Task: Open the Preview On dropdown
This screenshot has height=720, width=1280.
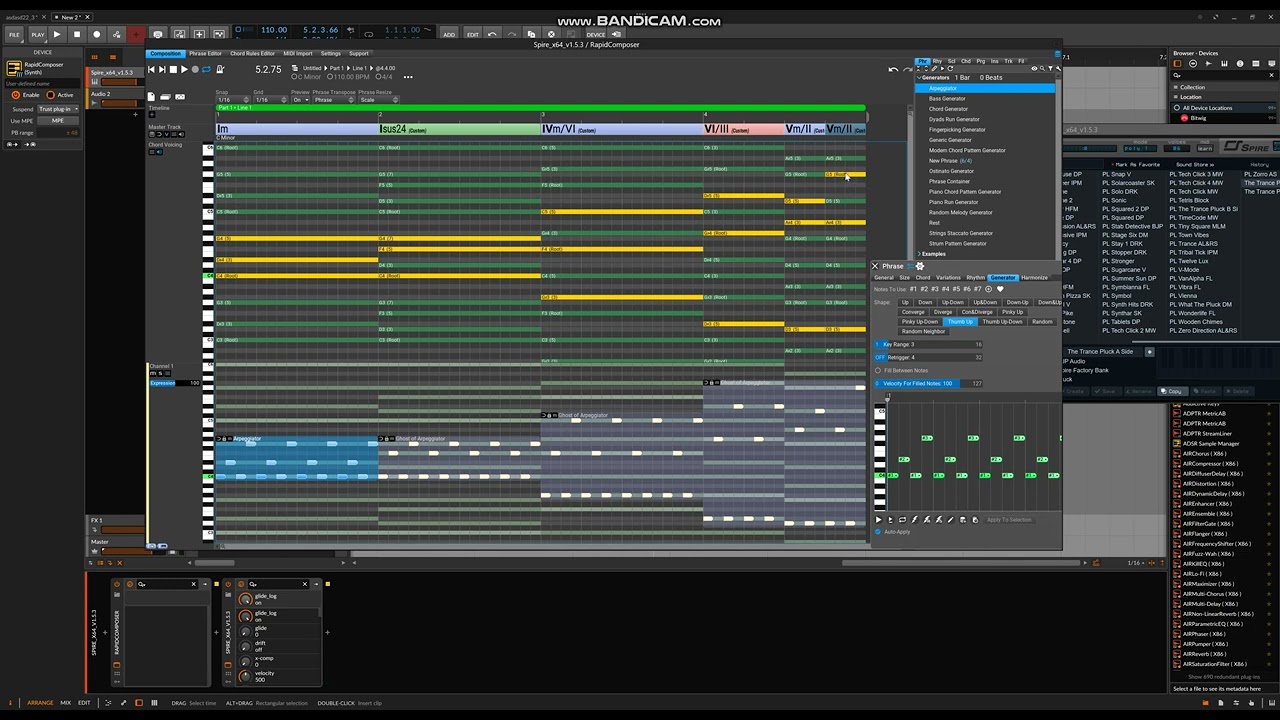Action: [x=300, y=100]
